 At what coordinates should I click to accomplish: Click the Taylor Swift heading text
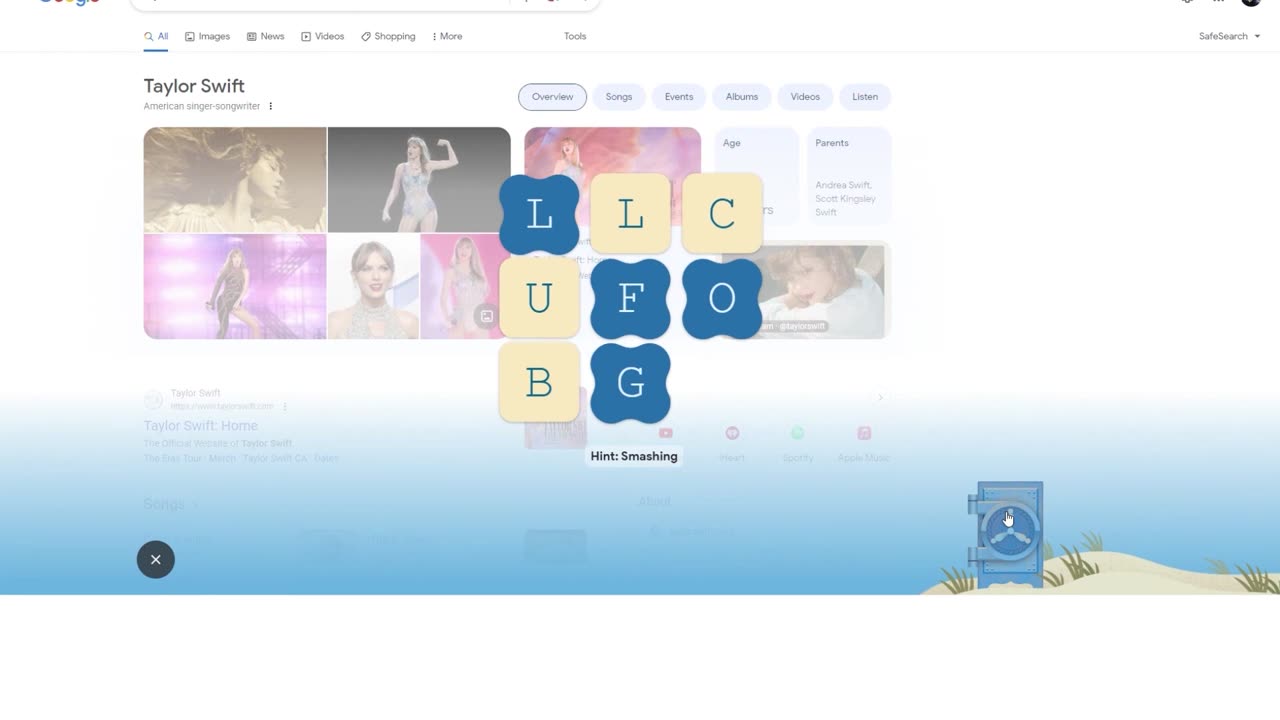(x=194, y=86)
